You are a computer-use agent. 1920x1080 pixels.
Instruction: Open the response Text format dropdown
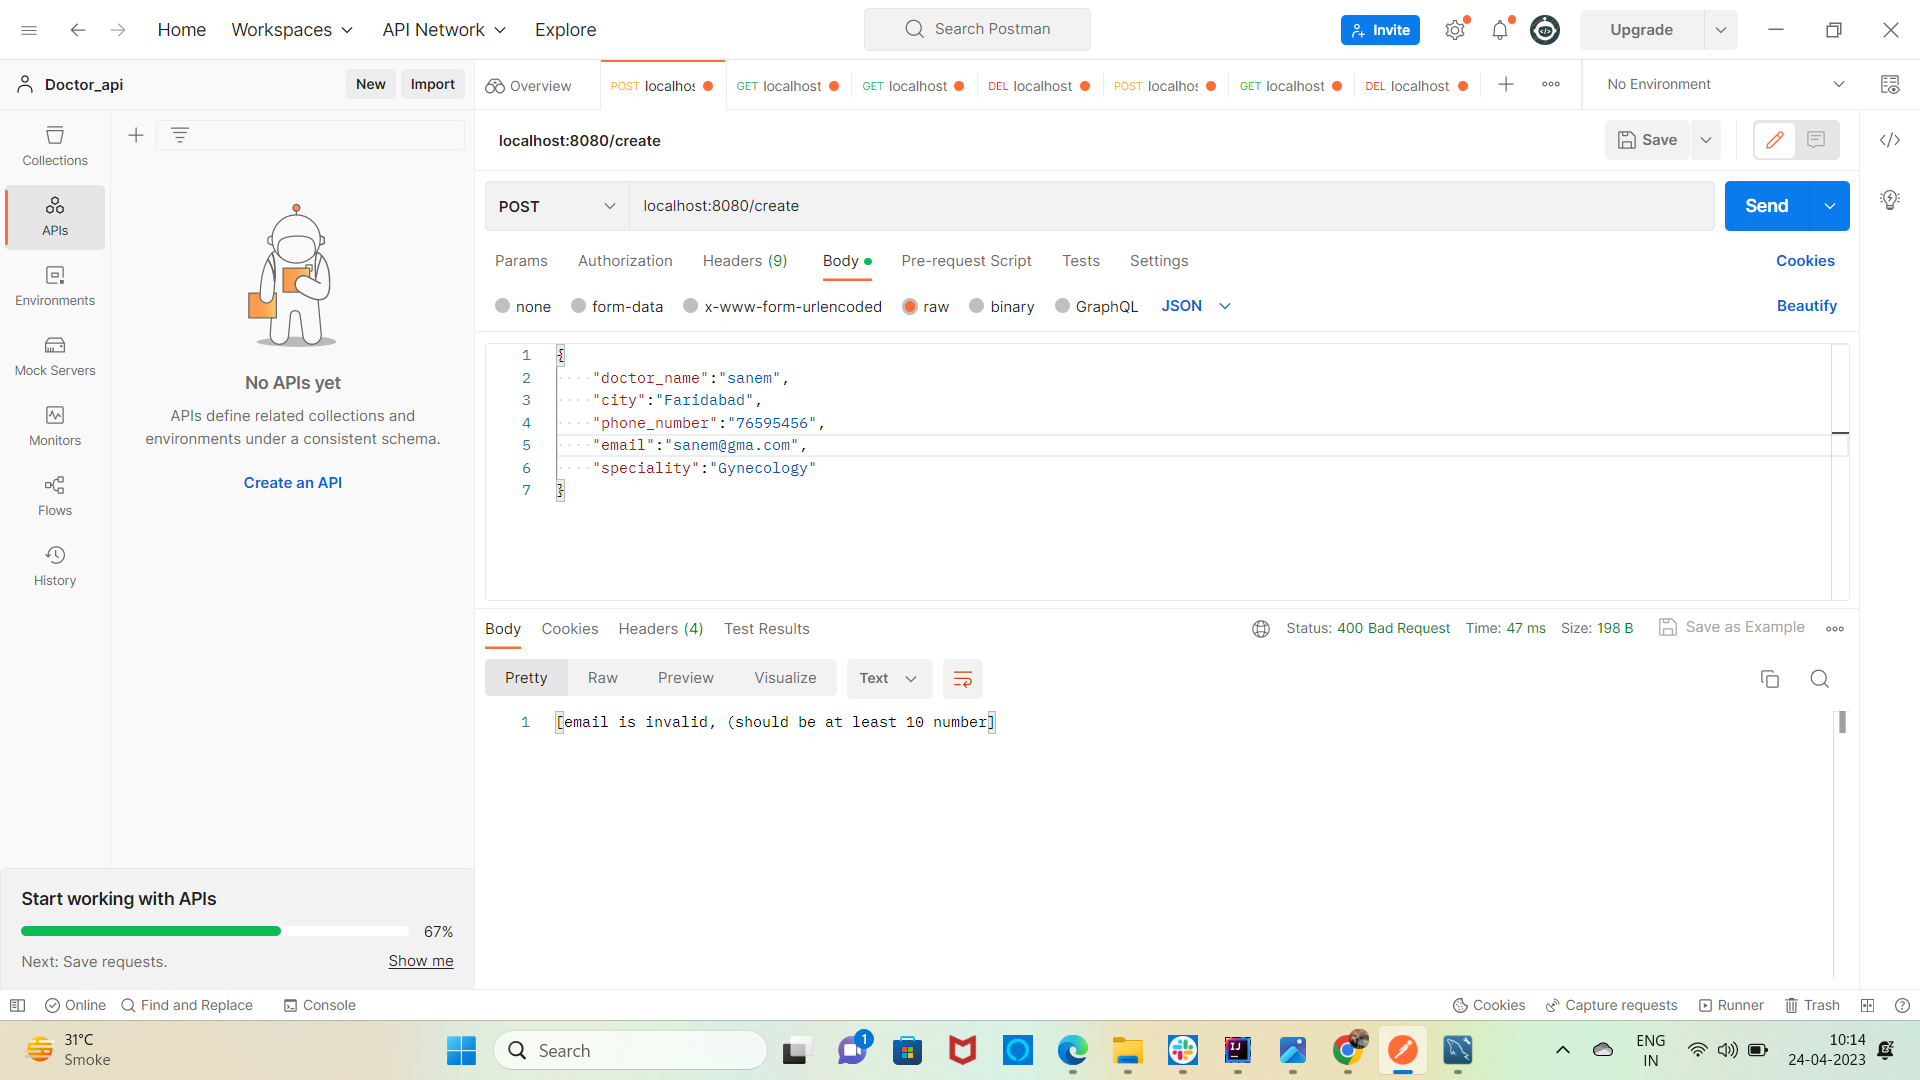click(x=889, y=679)
